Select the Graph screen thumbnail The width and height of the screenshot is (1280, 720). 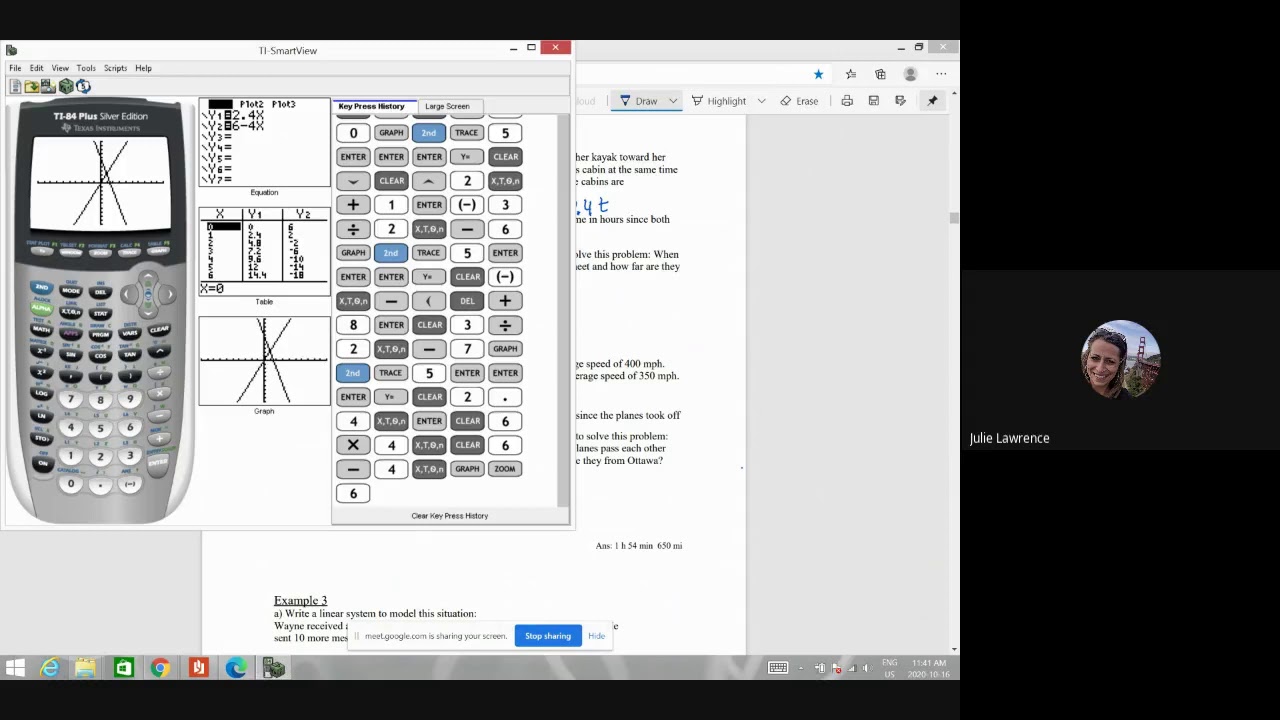click(x=264, y=361)
